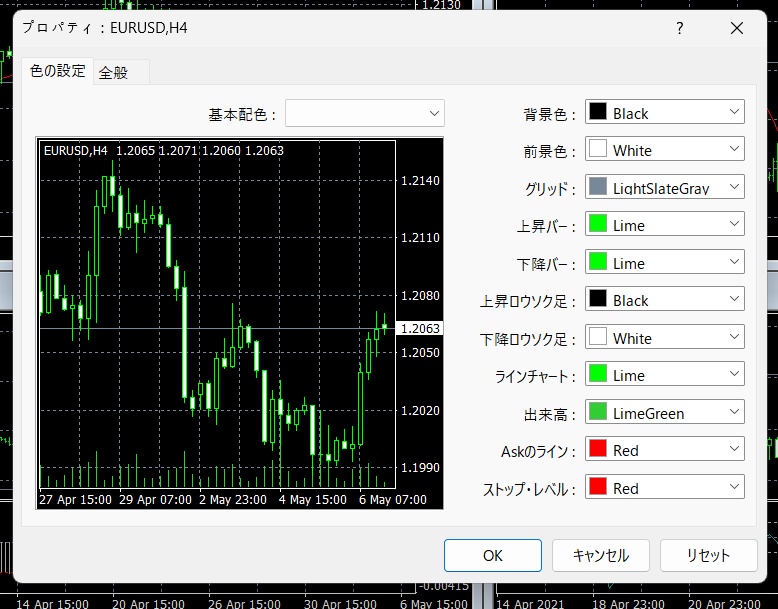Select the 色の設定 tab
The image size is (778, 609).
tap(57, 72)
